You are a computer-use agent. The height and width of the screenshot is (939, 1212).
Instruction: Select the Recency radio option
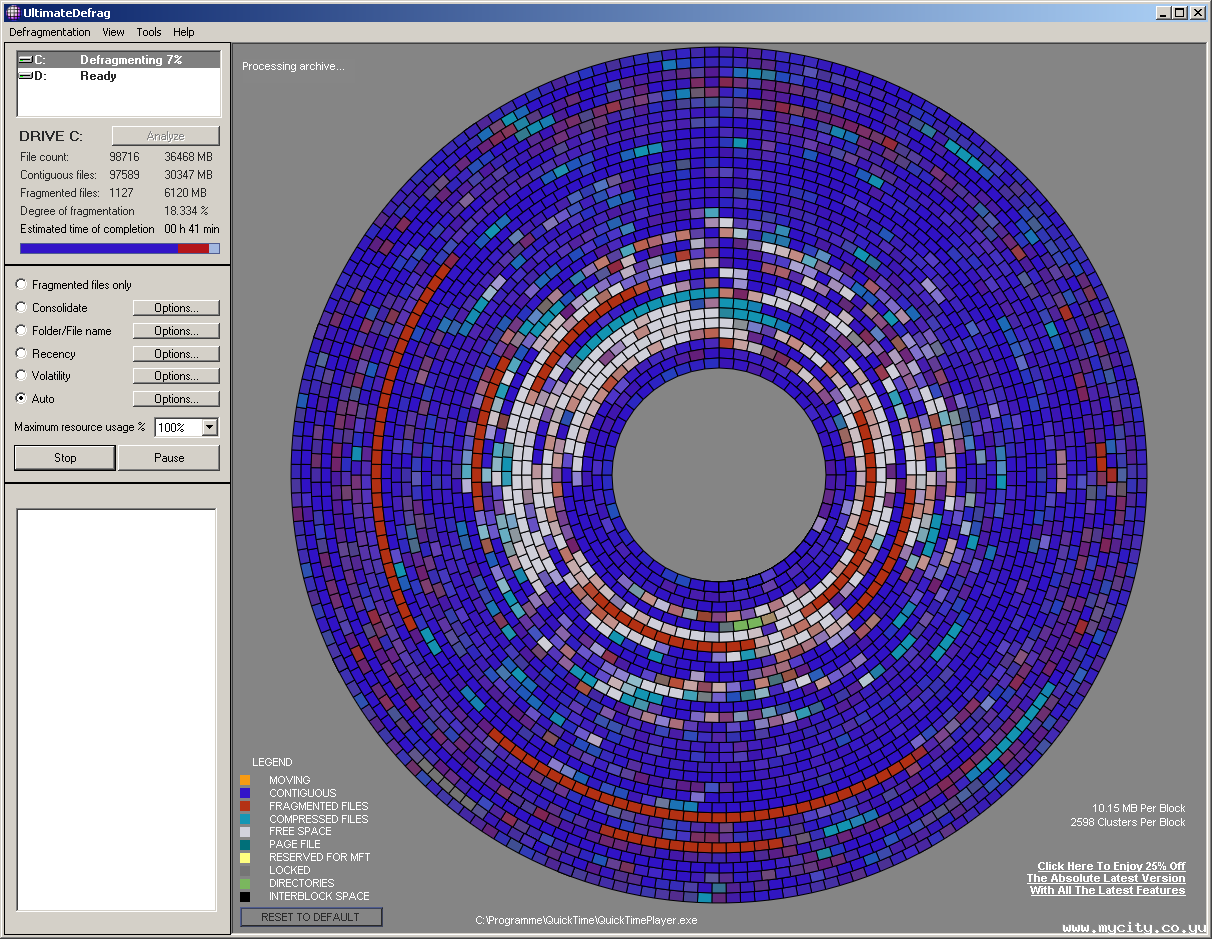click(x=22, y=353)
